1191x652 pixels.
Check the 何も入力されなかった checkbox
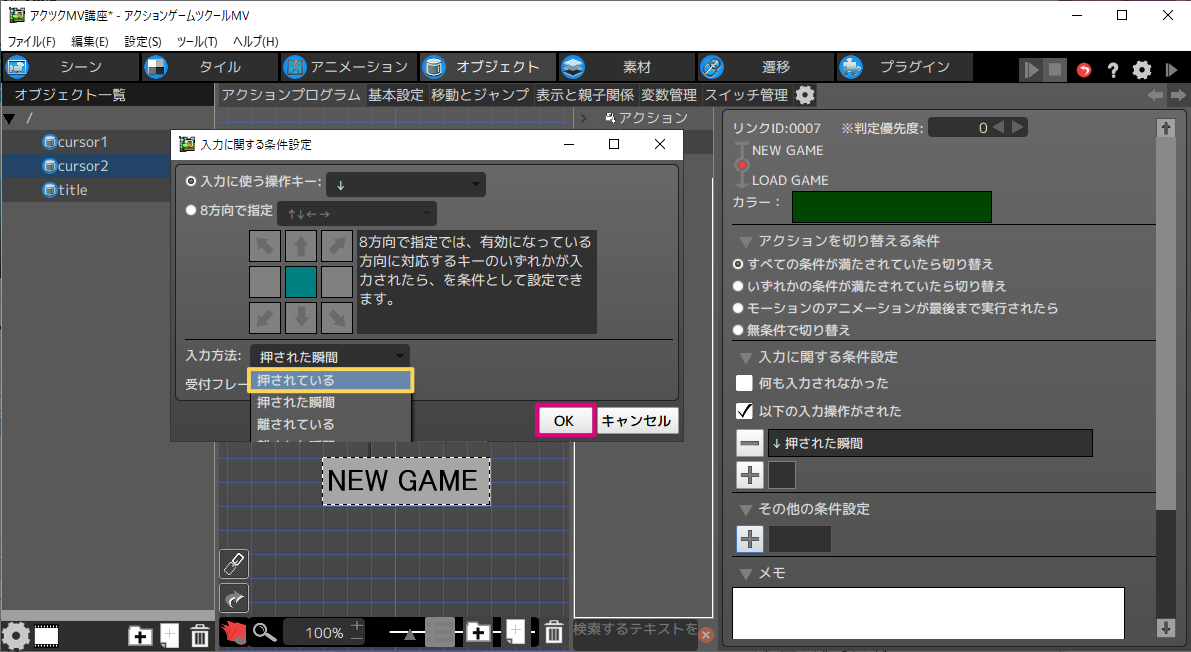(x=744, y=383)
